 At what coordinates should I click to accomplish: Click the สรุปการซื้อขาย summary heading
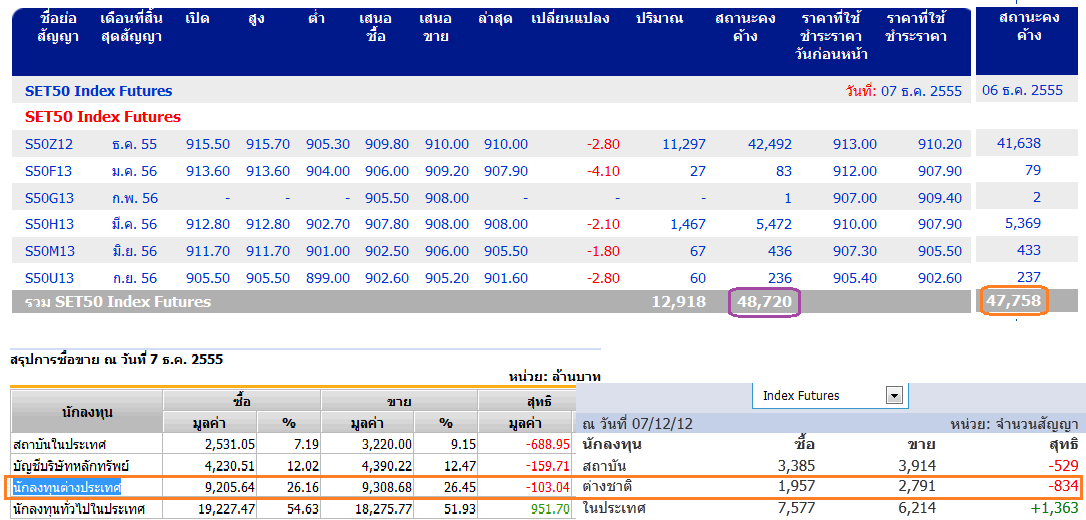(x=117, y=359)
